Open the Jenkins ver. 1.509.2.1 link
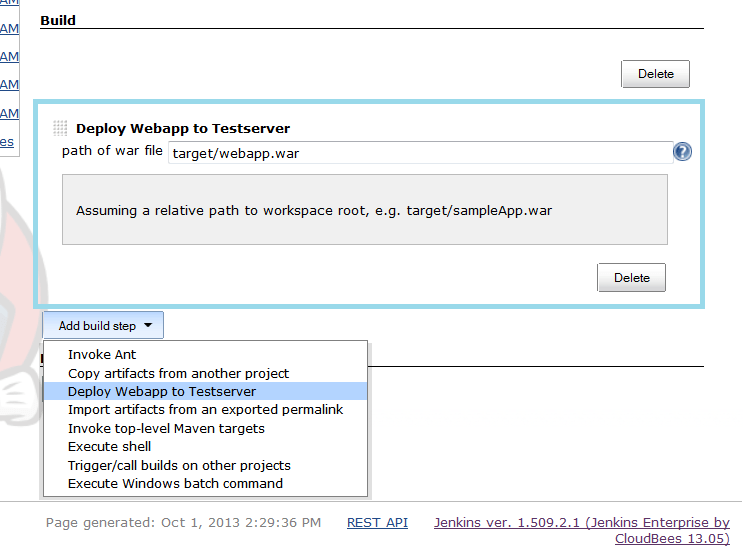Image resolution: width=743 pixels, height=550 pixels. point(581,522)
